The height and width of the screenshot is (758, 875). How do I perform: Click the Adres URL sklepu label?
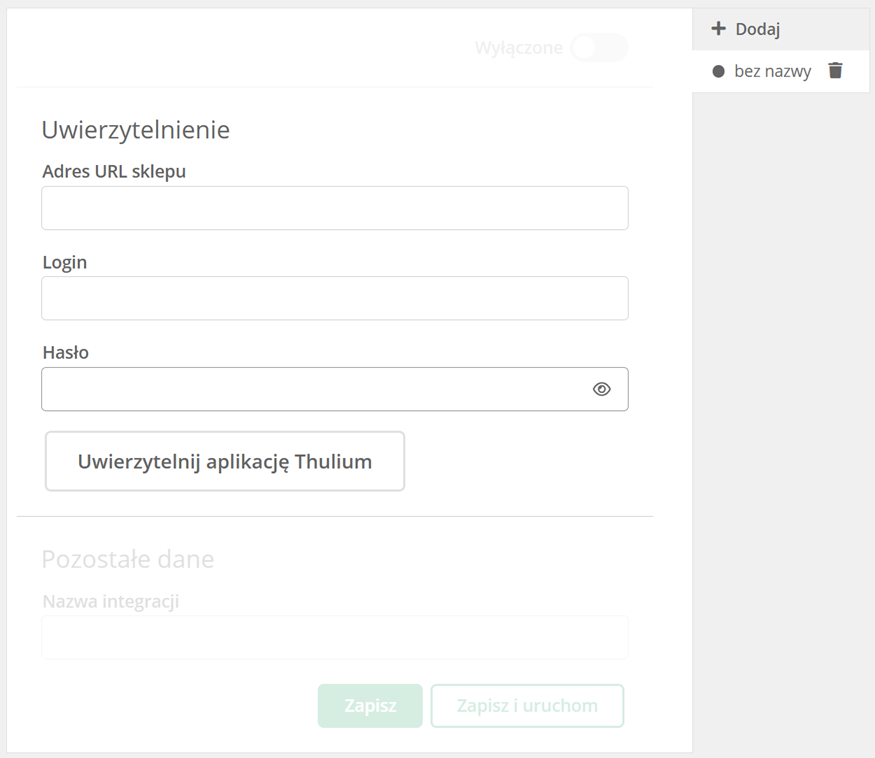[x=114, y=171]
